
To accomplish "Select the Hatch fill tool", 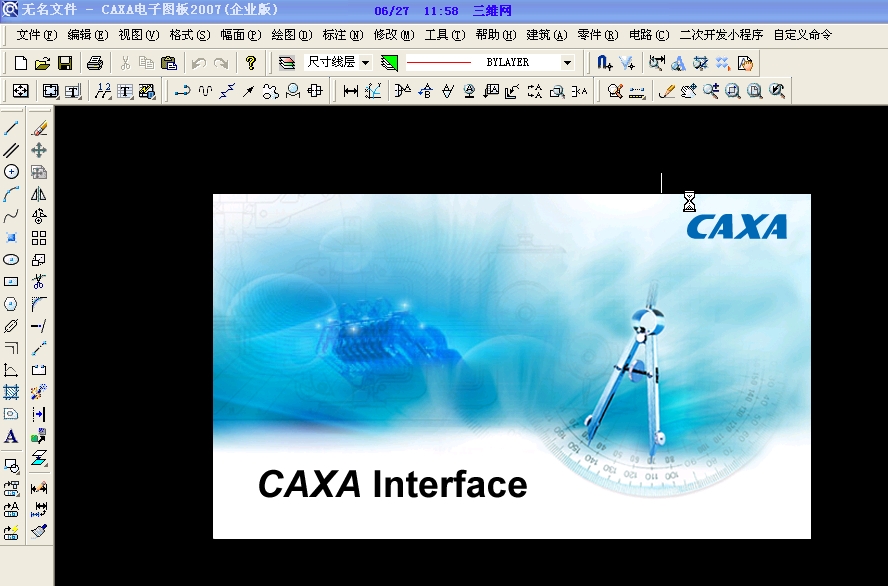I will coord(11,392).
